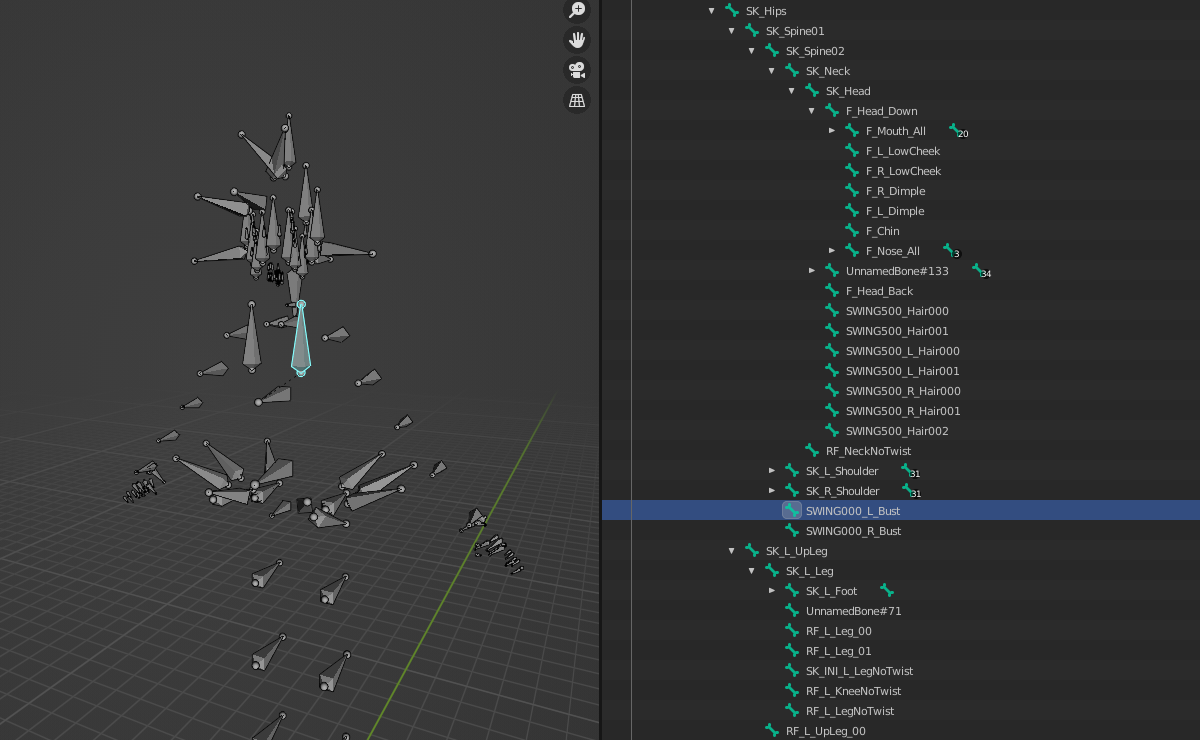Click bone icon beside F_Chin
Image resolution: width=1200 pixels, height=740 pixels.
[852, 230]
